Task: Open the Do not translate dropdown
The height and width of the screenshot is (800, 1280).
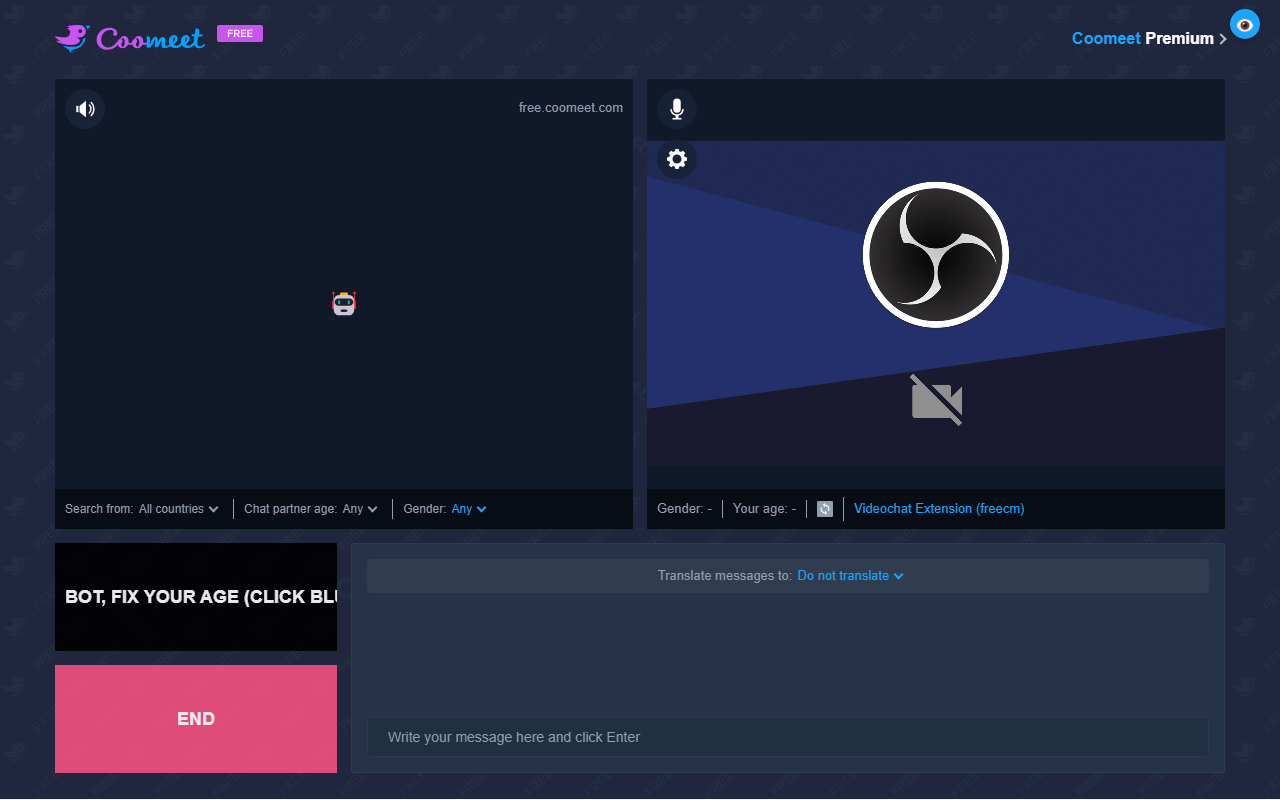Action: (851, 576)
